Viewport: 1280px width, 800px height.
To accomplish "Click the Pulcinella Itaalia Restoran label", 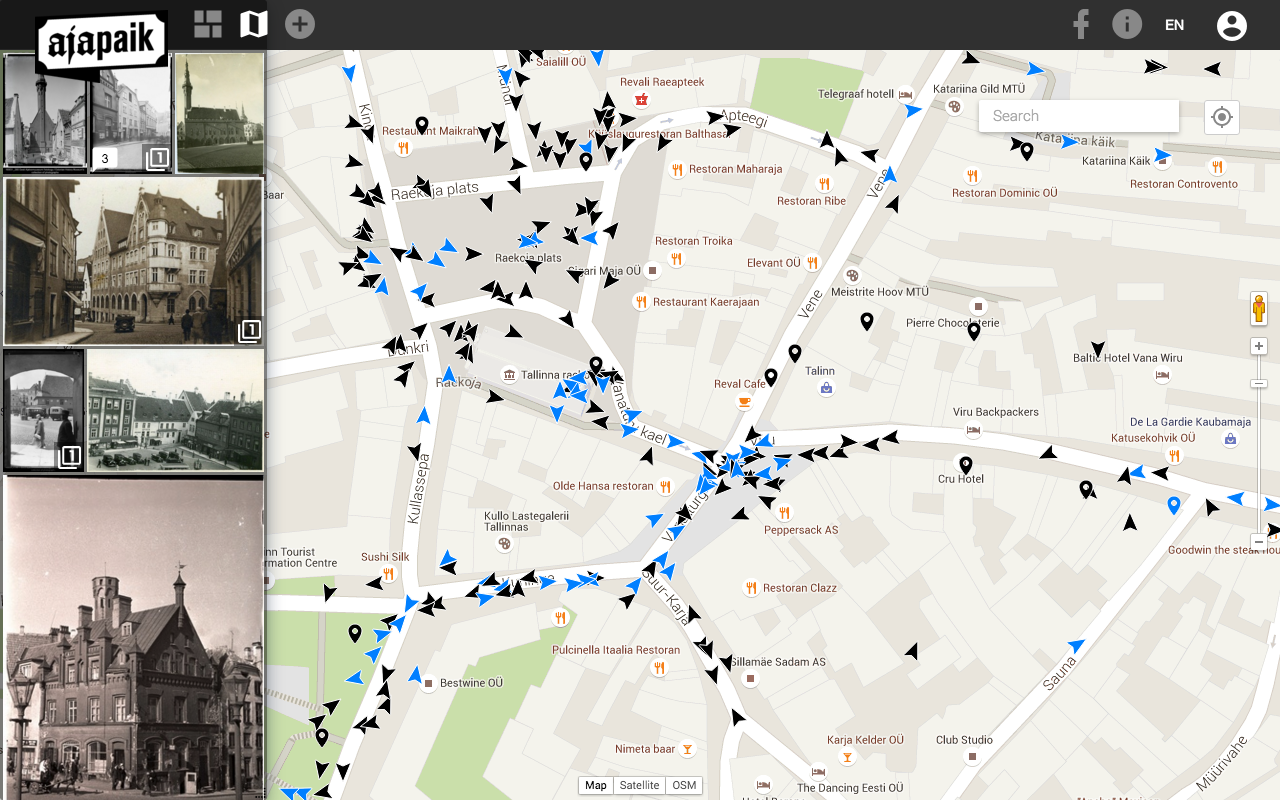I will pos(617,650).
